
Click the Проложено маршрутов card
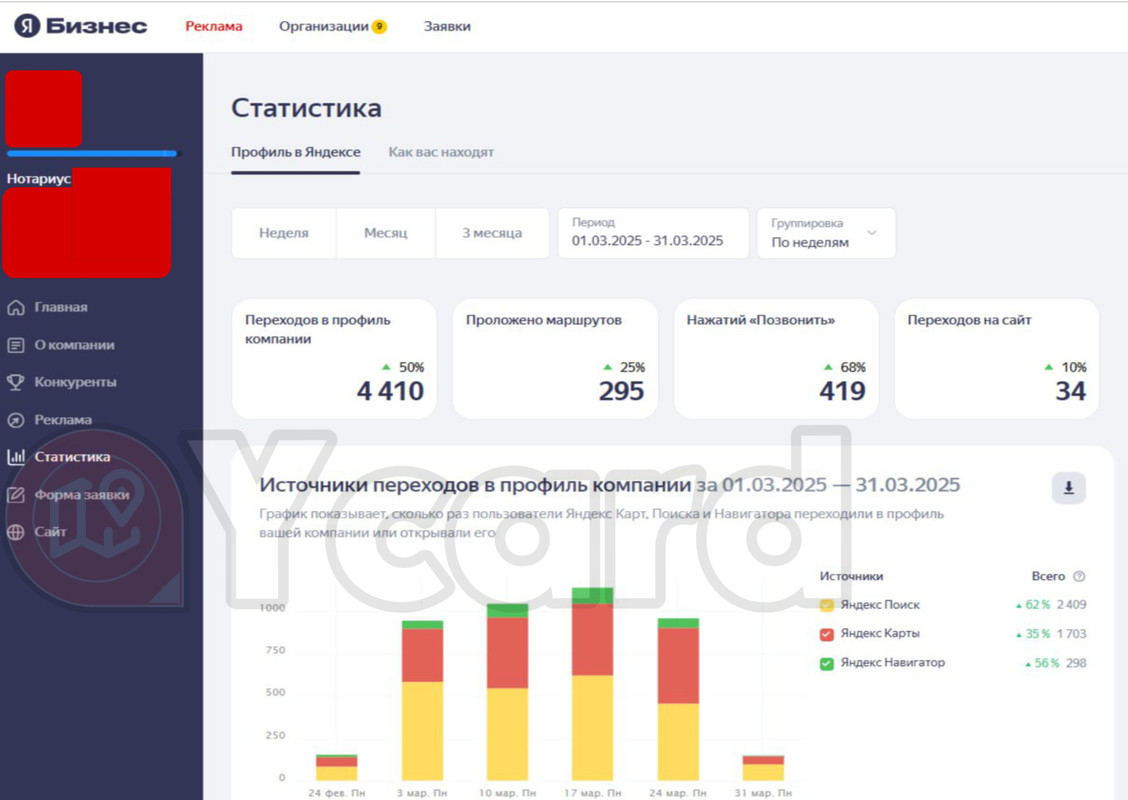[555, 358]
